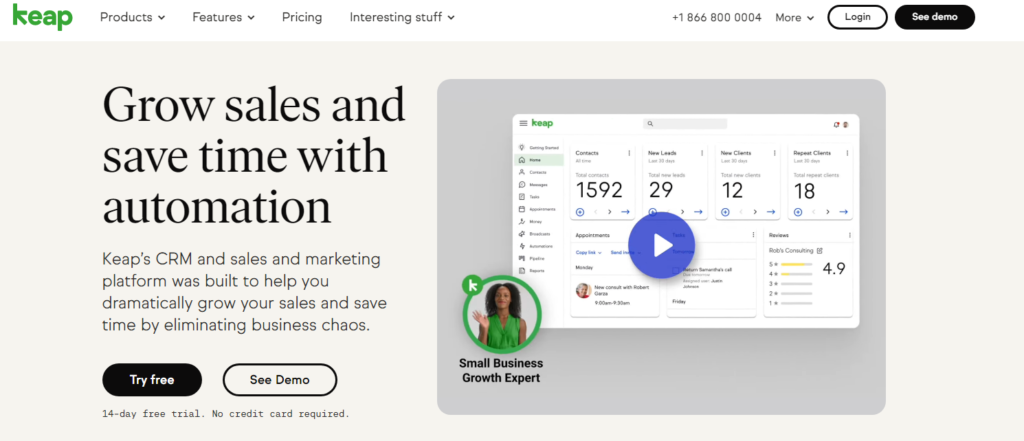
Task: Open the Interesting stuff dropdown
Action: [402, 18]
